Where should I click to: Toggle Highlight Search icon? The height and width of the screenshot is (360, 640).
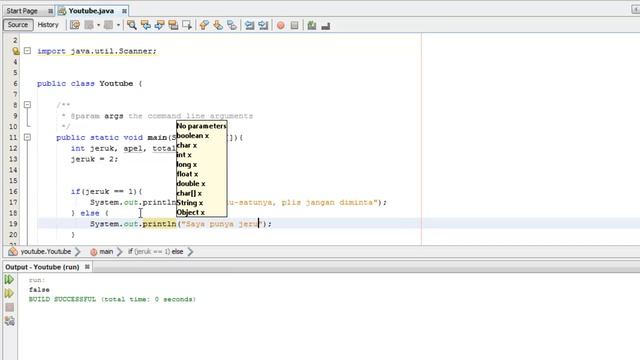tap(173, 25)
